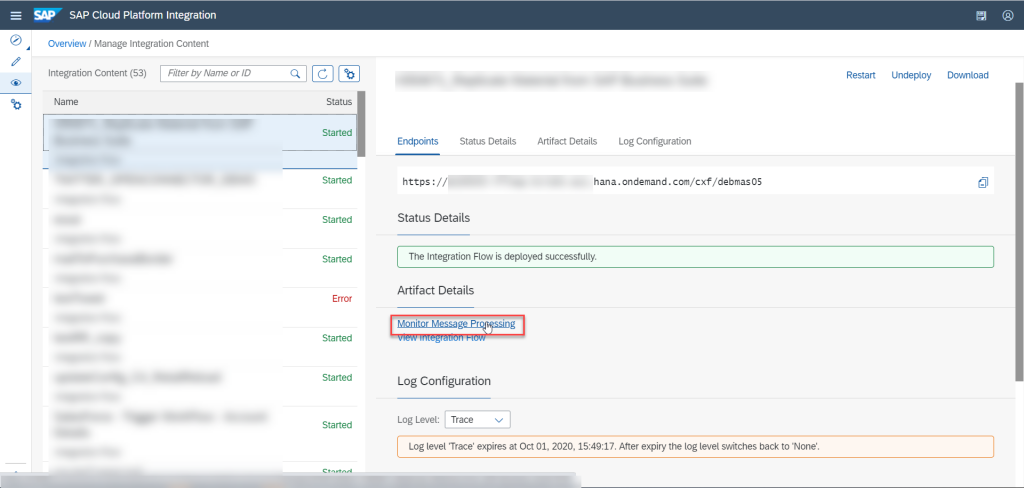The image size is (1024, 488).
Task: Open the Design pencil icon in sidebar
Action: click(16, 61)
